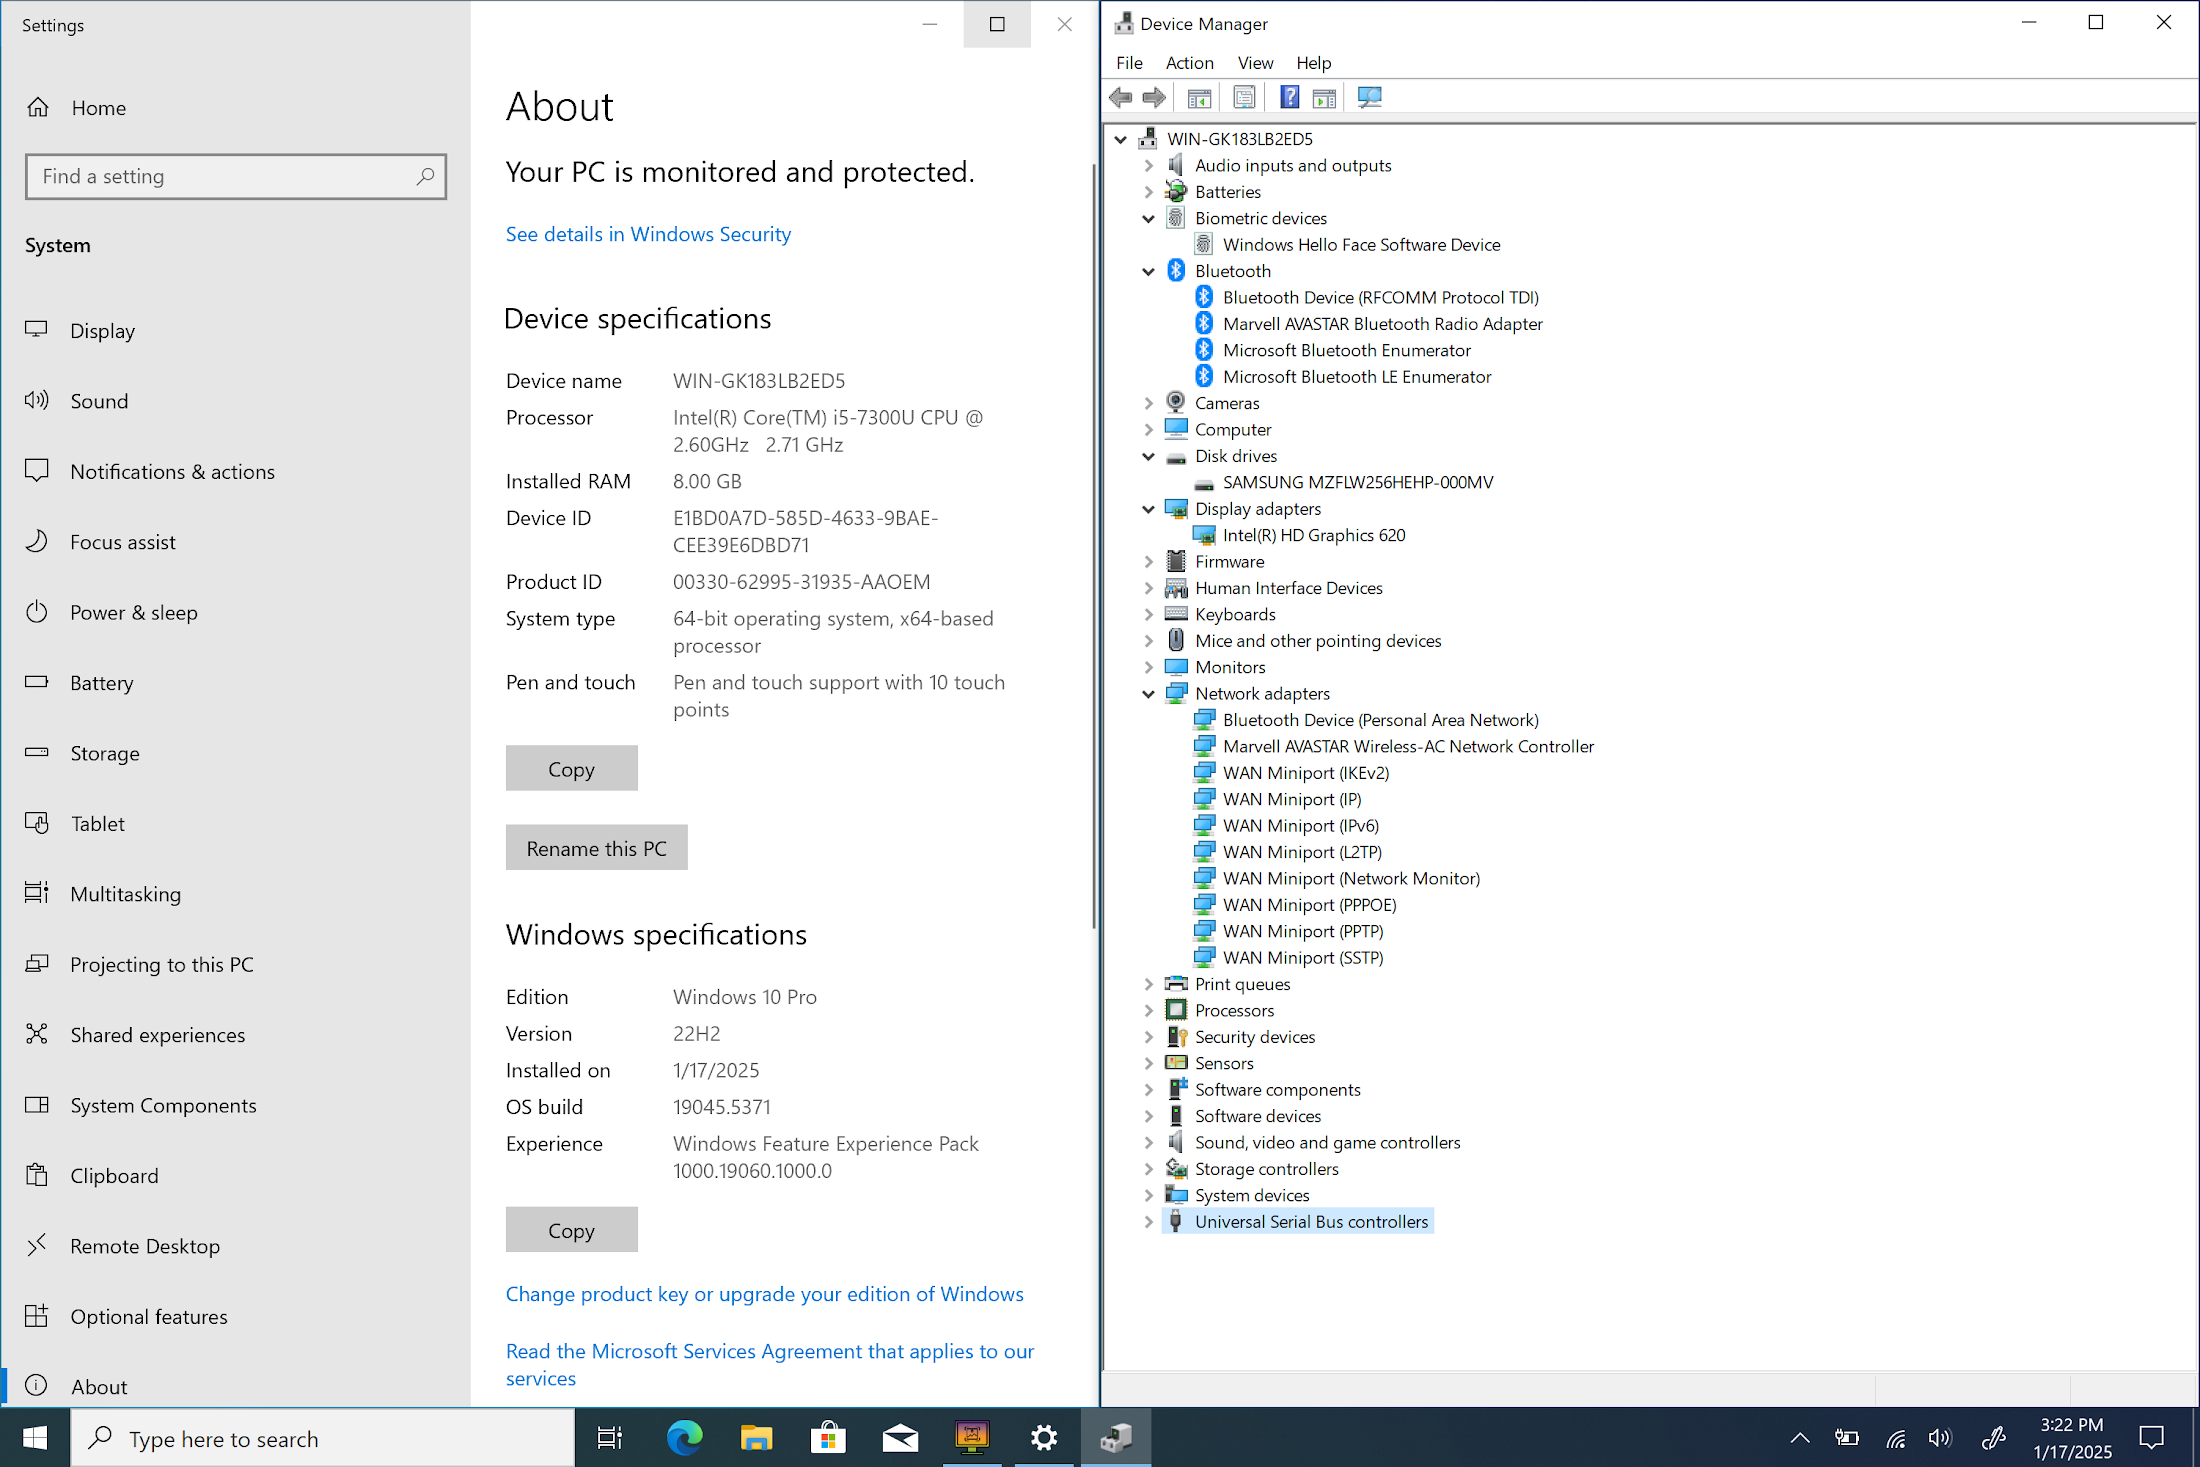Expand the Batteries category
The image size is (2200, 1467).
[x=1149, y=192]
